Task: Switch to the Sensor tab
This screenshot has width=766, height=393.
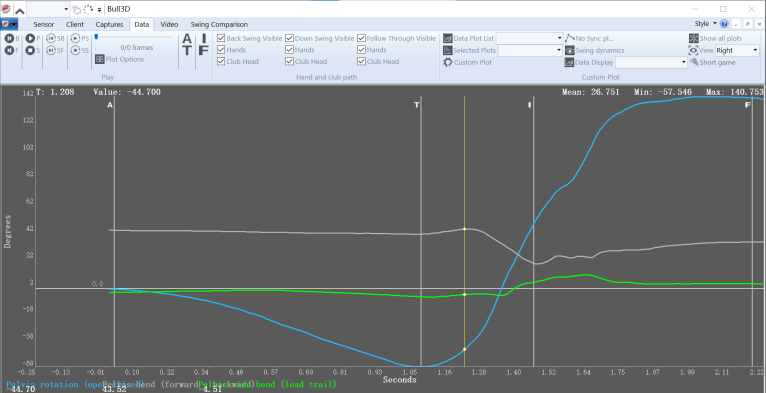Action: pos(44,24)
